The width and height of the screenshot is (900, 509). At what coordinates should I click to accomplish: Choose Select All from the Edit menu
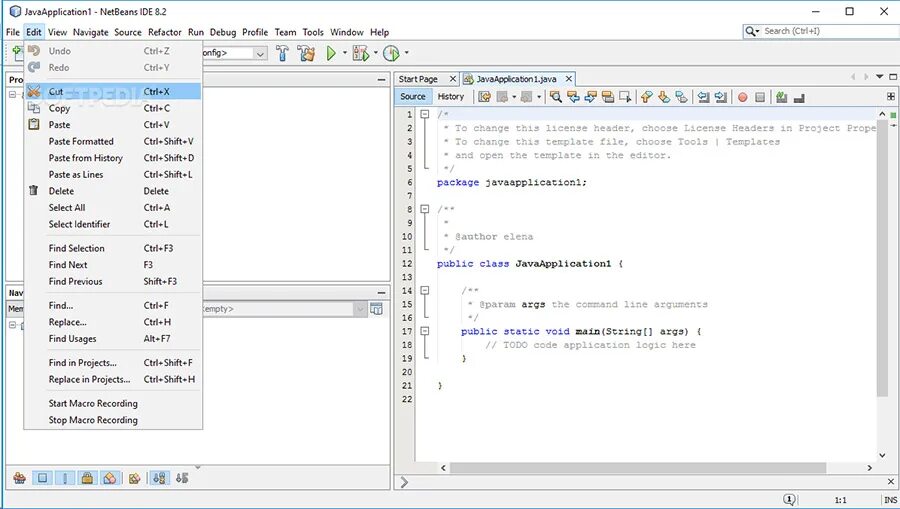pos(112,208)
